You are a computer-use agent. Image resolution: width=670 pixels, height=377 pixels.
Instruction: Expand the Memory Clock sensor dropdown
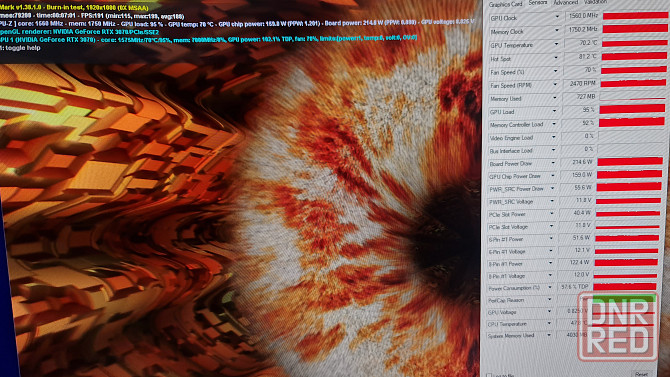556,31
